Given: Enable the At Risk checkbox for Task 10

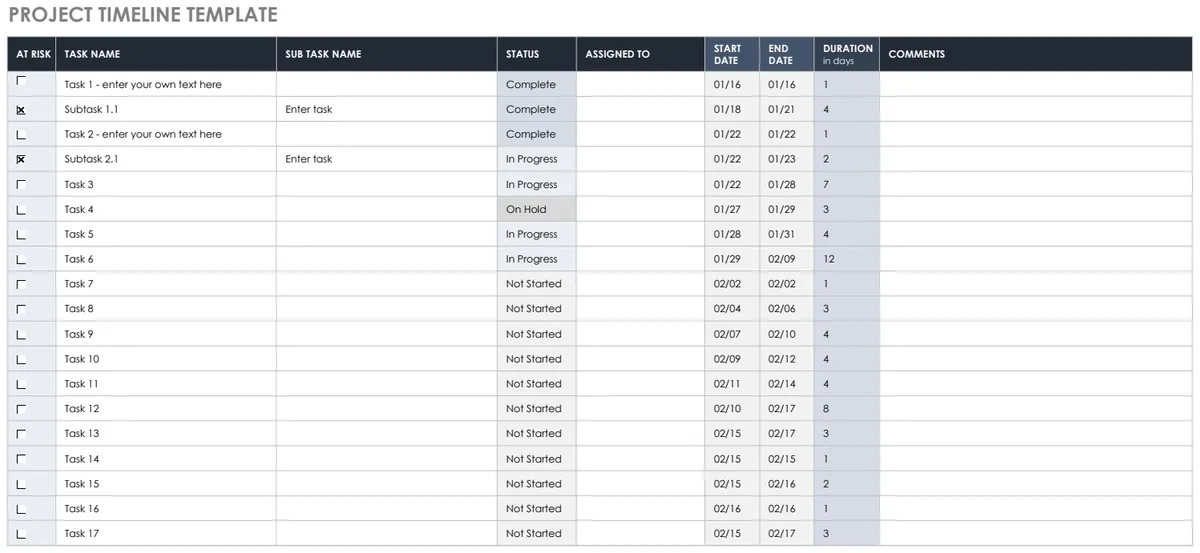Looking at the screenshot, I should pos(21,359).
